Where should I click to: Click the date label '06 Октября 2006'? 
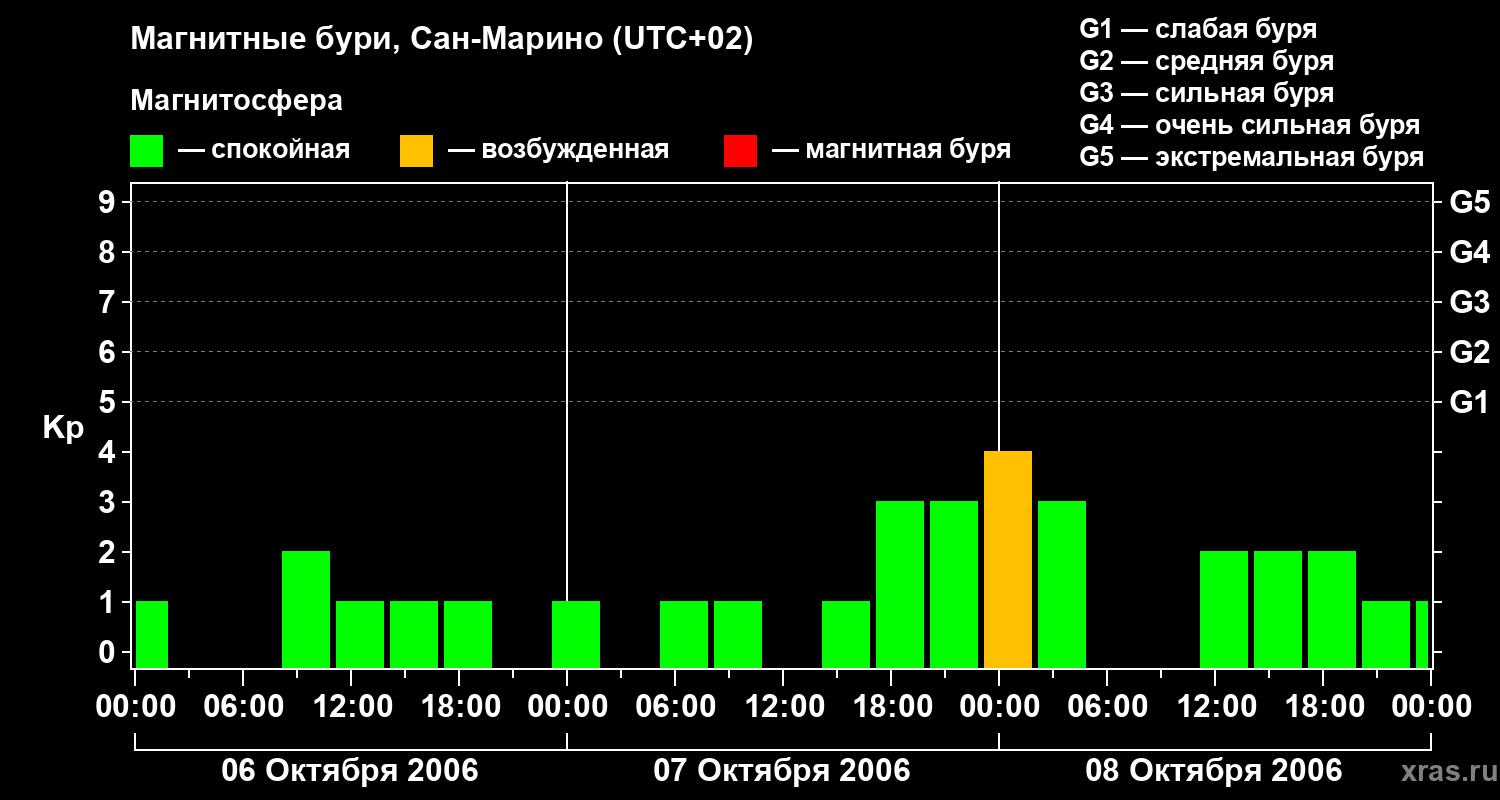(x=350, y=770)
